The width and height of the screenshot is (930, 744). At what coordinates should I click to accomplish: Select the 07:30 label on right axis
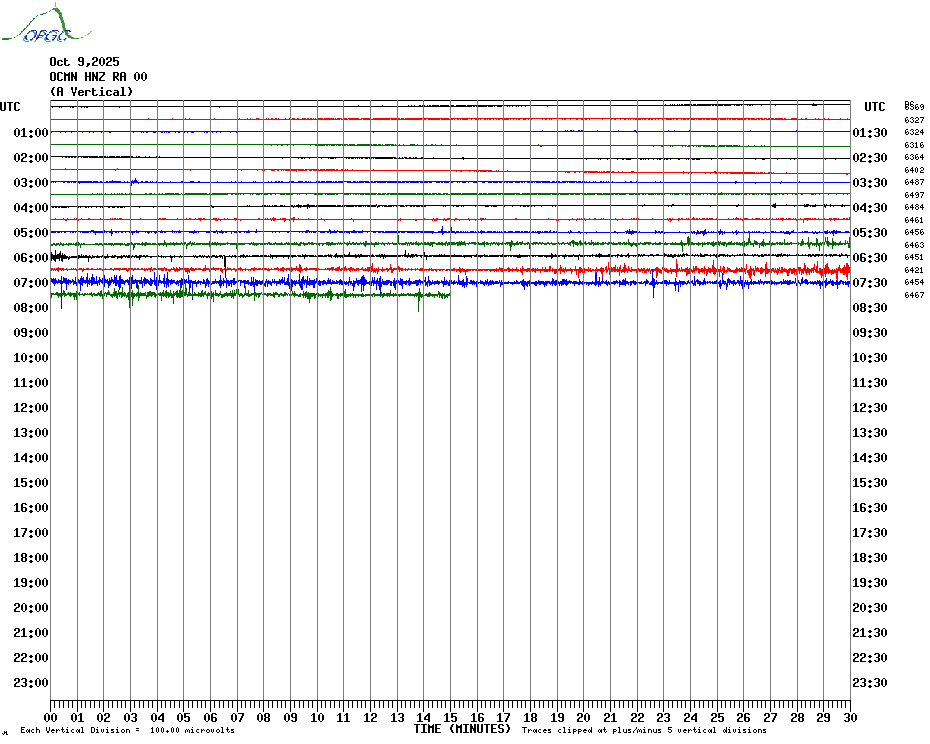[870, 282]
